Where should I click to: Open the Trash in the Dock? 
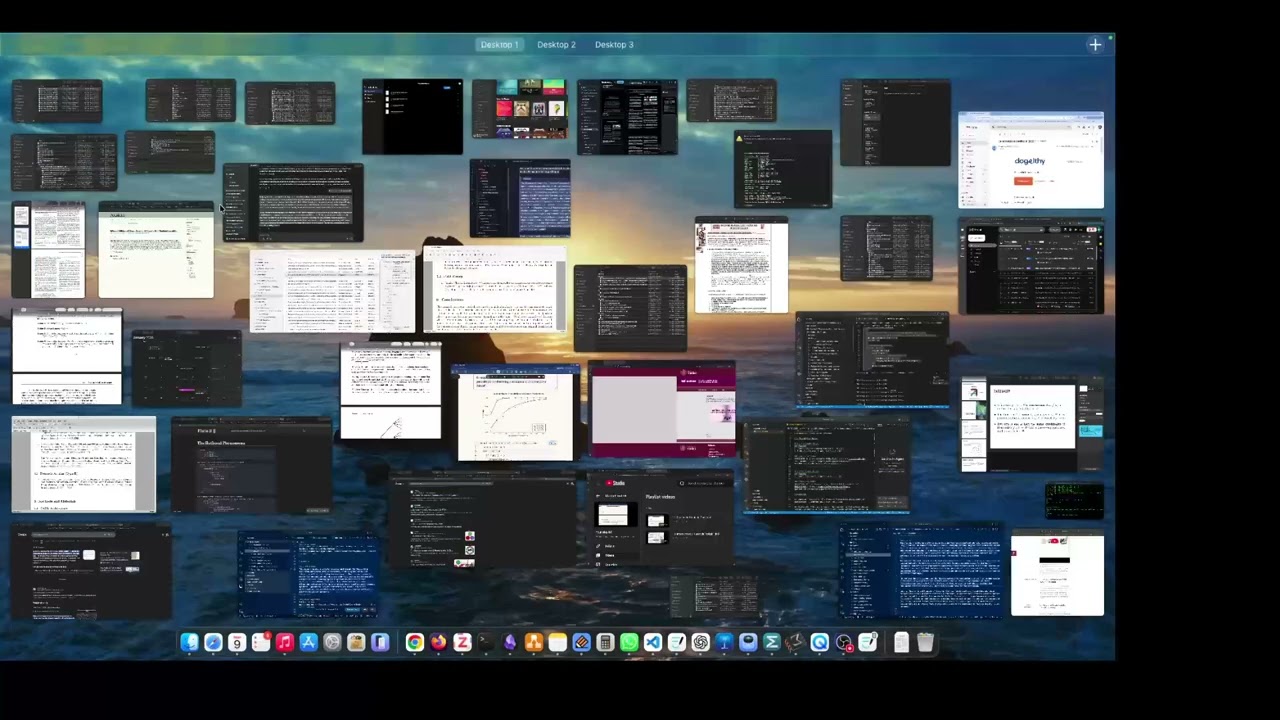tap(925, 643)
